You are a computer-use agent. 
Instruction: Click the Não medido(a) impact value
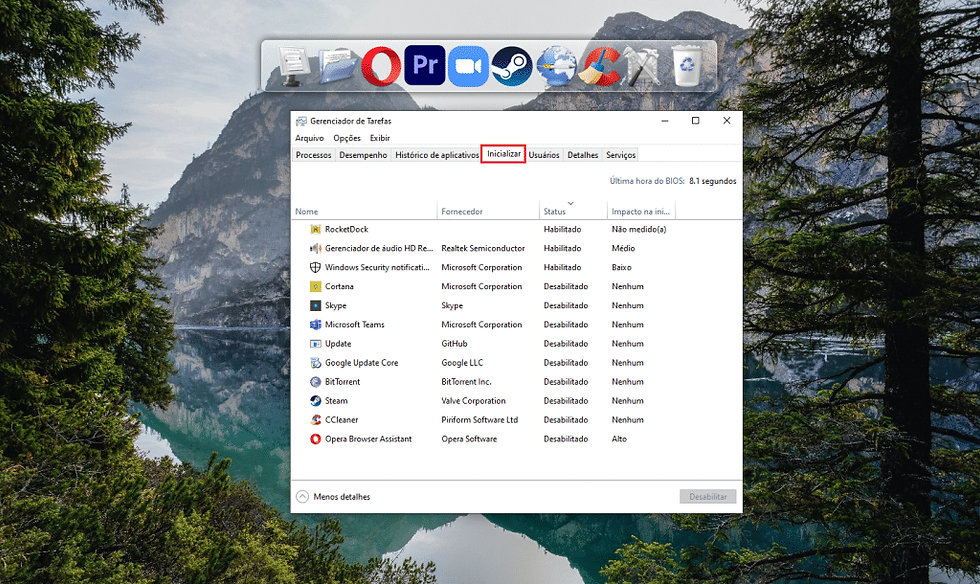[x=639, y=229]
